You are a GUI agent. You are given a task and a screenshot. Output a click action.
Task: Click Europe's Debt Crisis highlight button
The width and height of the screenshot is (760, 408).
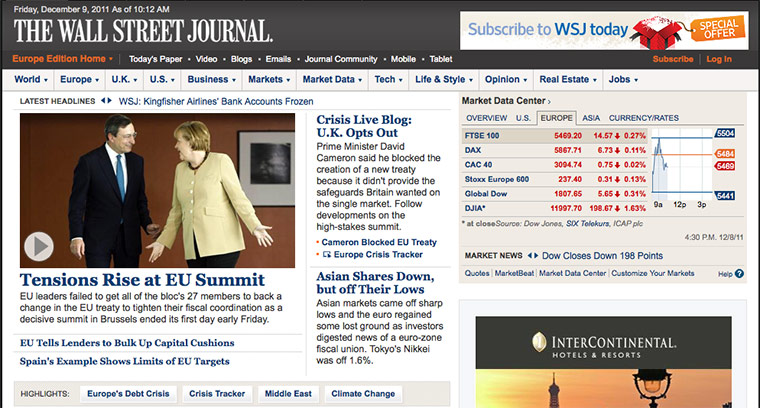point(128,394)
